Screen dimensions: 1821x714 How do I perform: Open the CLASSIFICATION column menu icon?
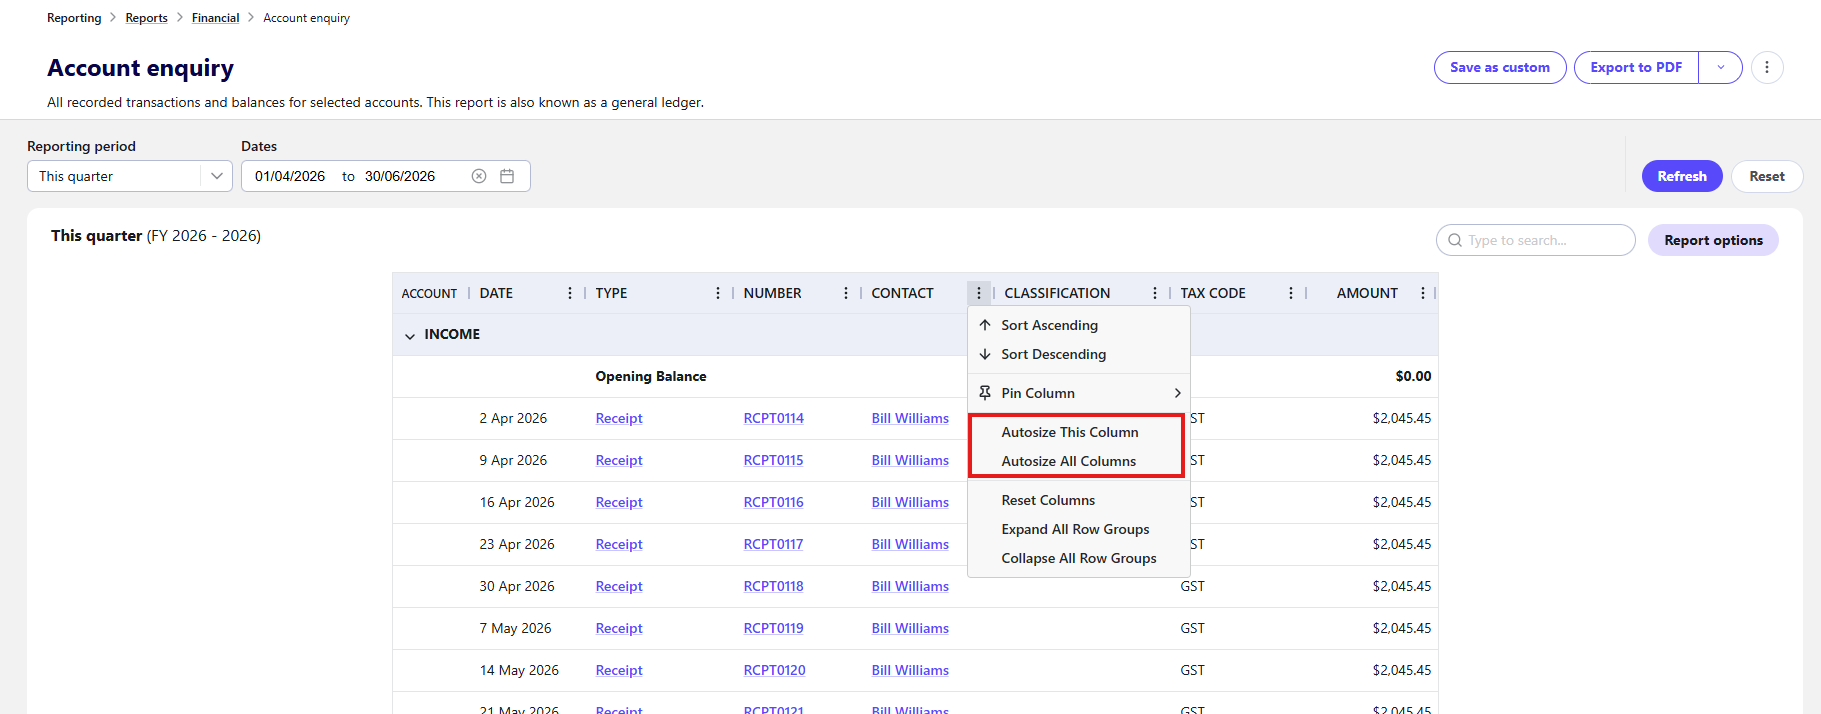[x=1155, y=293]
